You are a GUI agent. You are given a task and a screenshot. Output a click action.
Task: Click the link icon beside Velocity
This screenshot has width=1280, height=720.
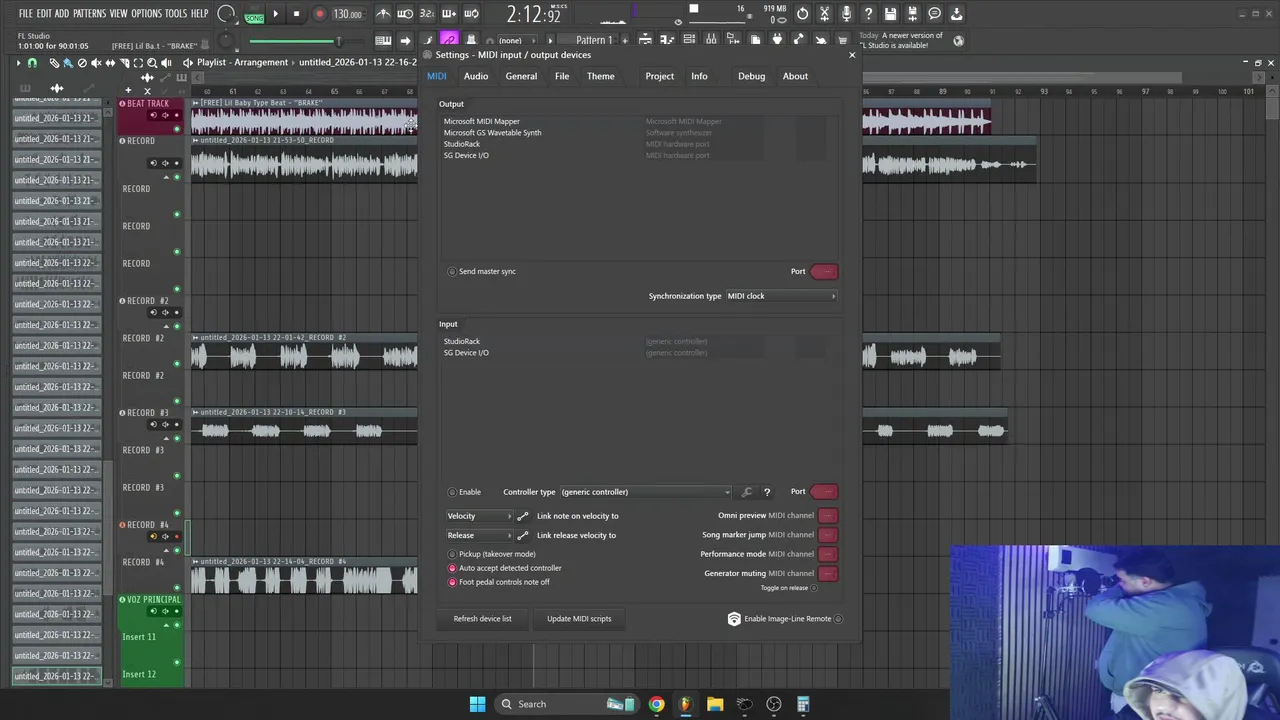click(522, 516)
